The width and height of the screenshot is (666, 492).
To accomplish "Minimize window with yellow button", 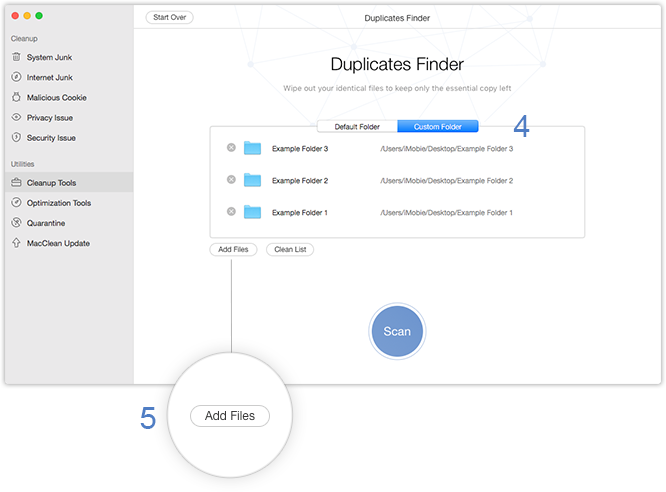I will [27, 16].
